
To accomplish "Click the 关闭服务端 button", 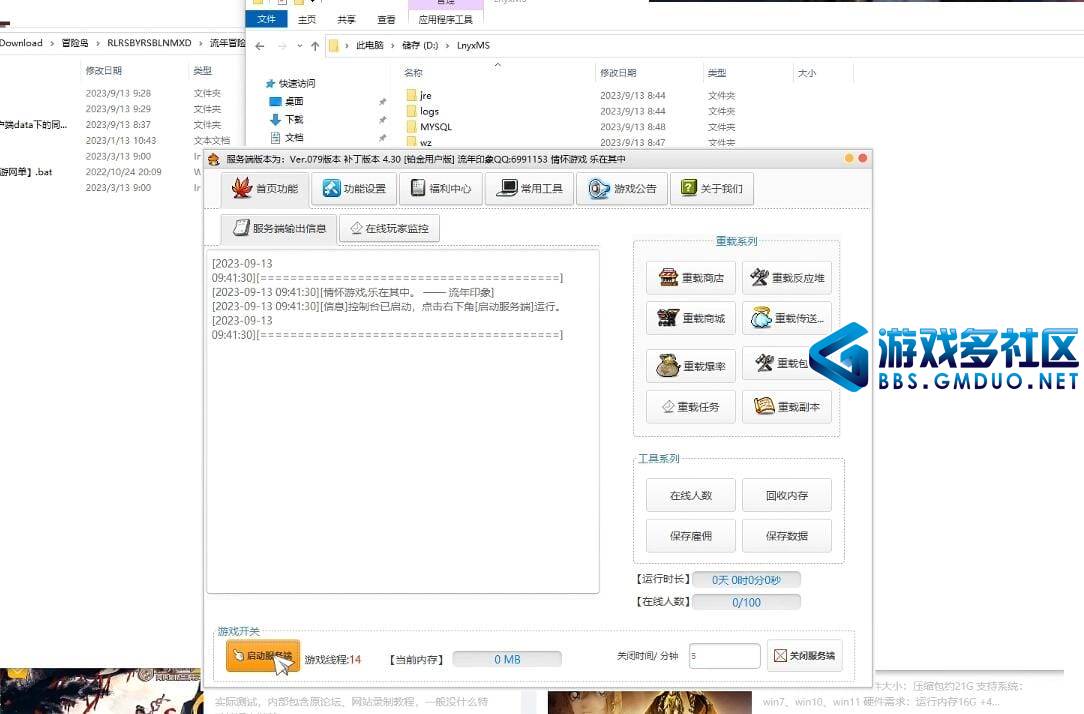I will click(805, 655).
